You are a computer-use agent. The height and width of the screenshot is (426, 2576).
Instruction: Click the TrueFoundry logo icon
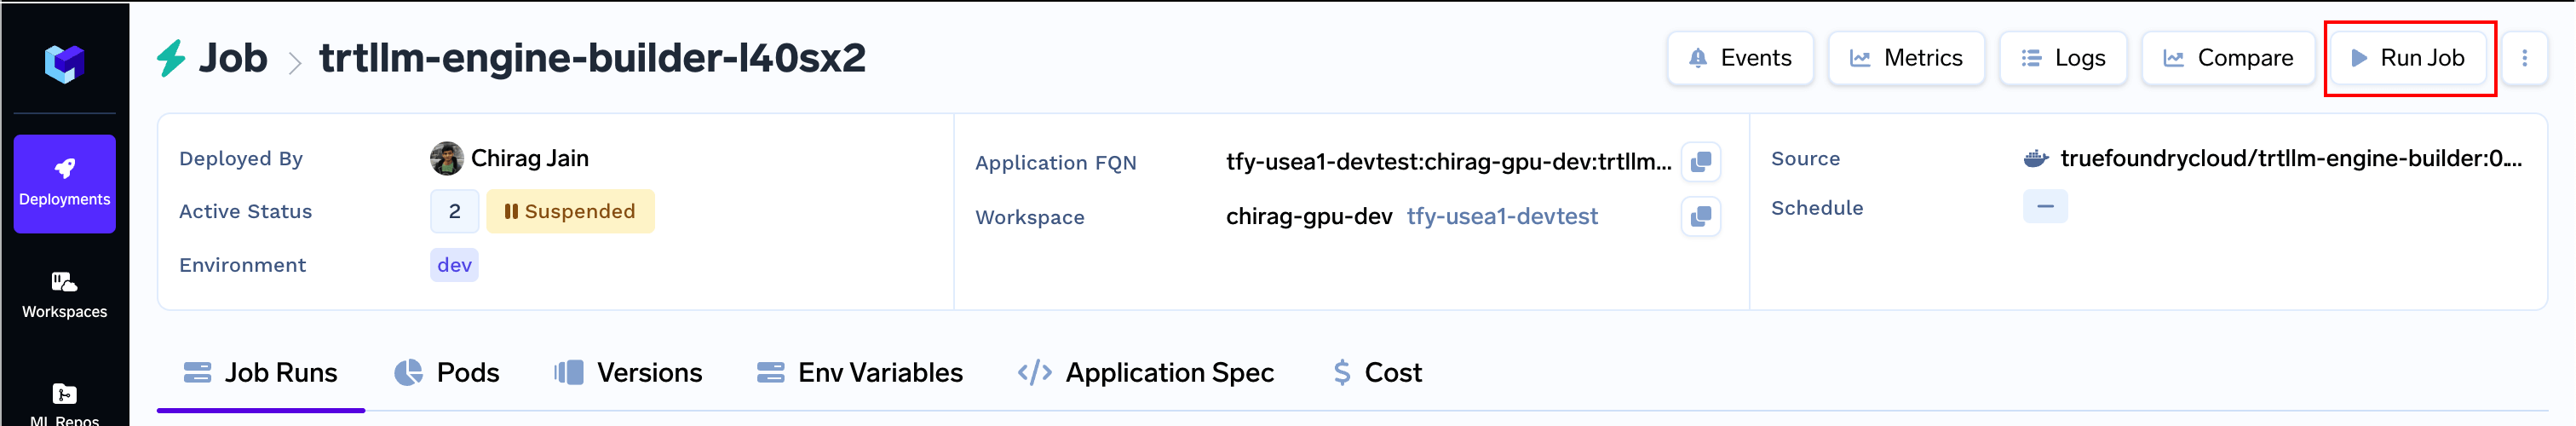click(x=64, y=63)
